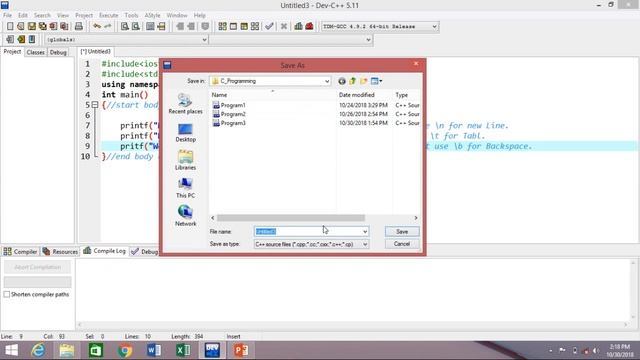Select the Compiler bottom tab
This screenshot has width=640, height=360.
(x=20, y=251)
